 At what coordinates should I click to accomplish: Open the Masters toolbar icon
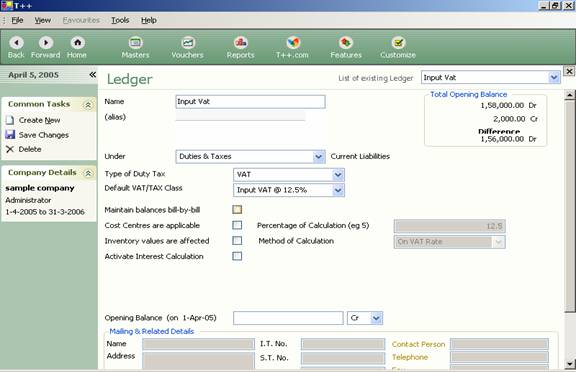click(135, 43)
